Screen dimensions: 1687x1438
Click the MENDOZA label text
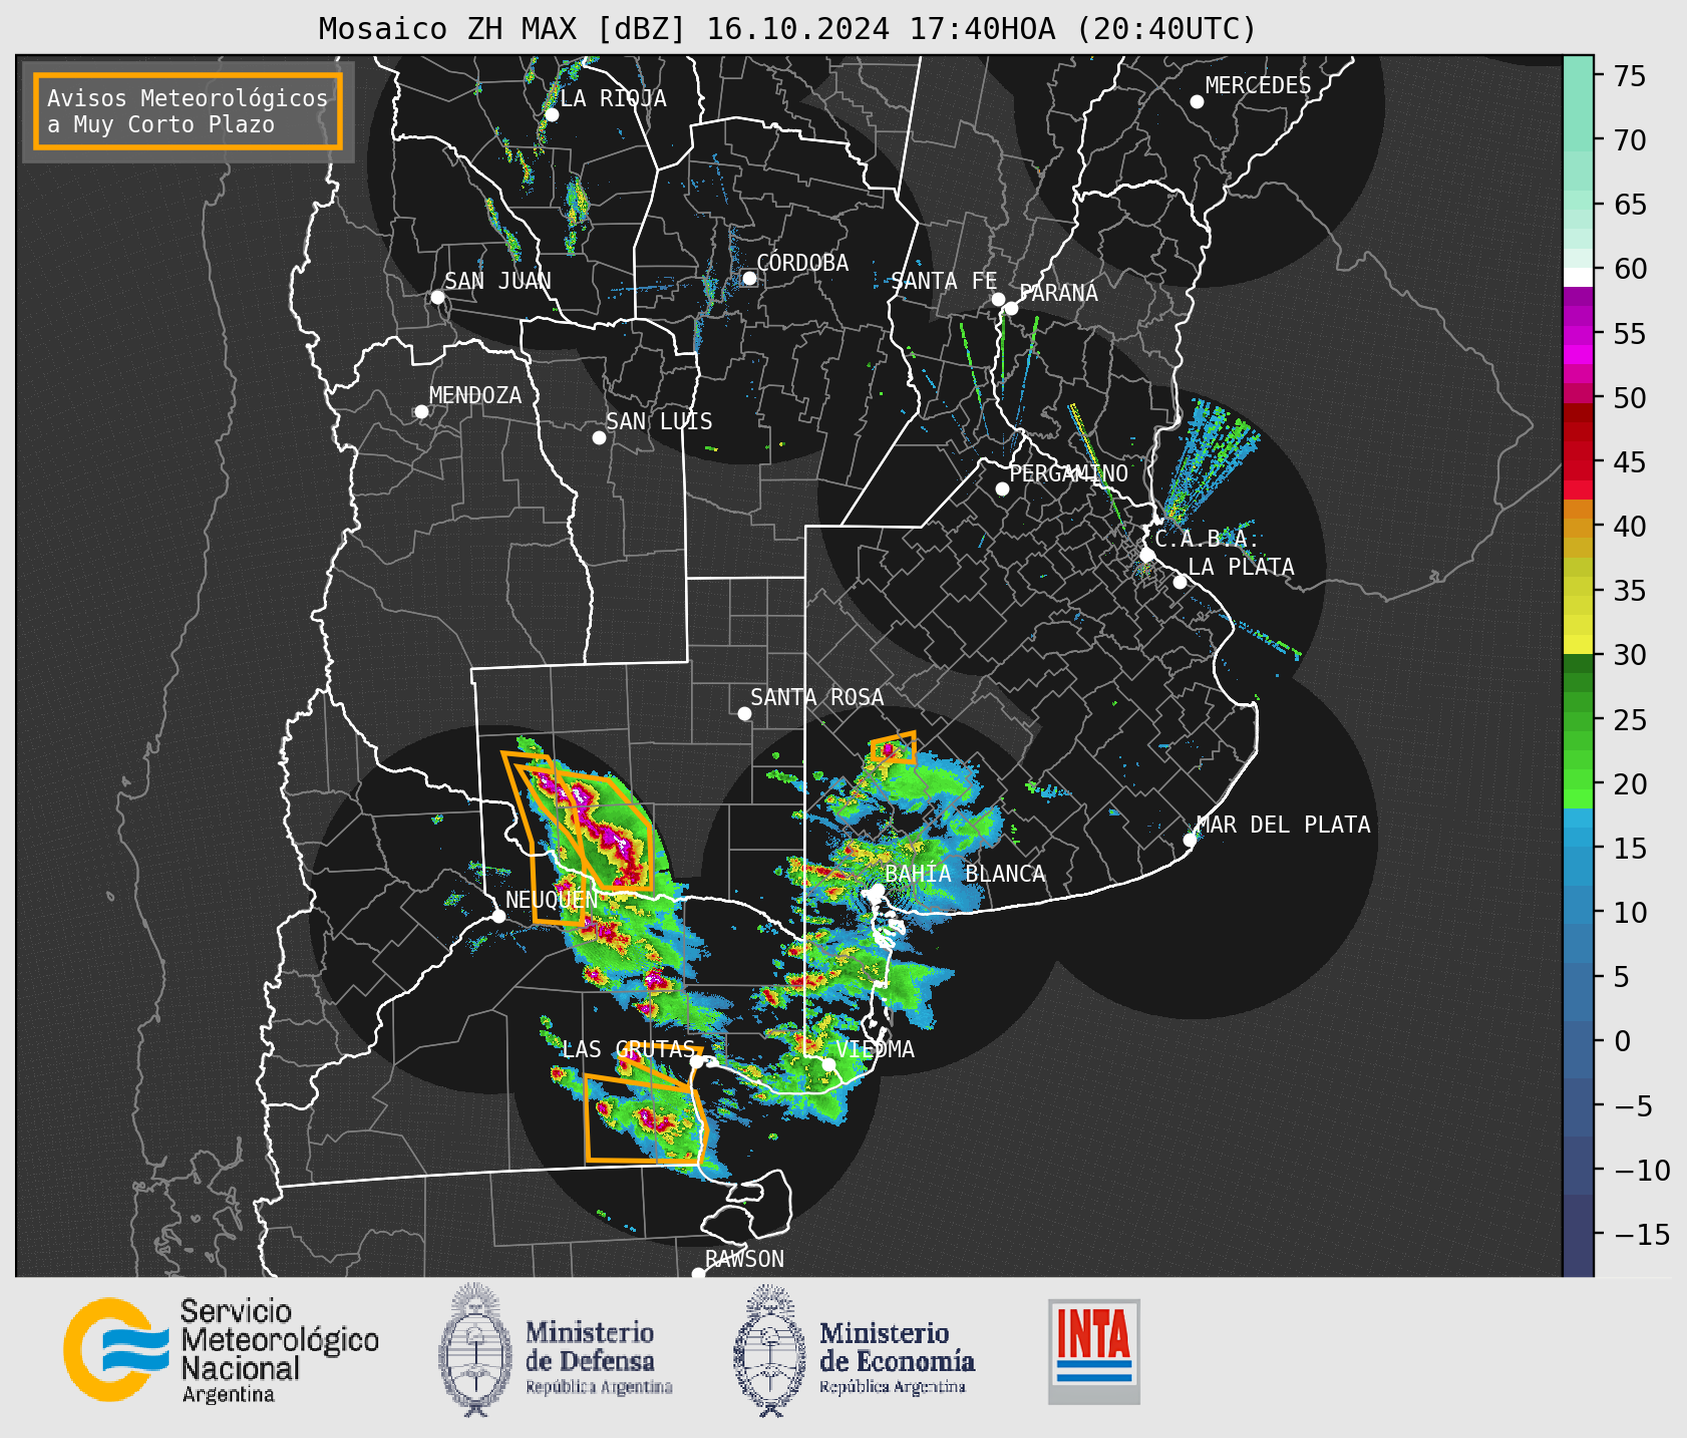tap(475, 396)
